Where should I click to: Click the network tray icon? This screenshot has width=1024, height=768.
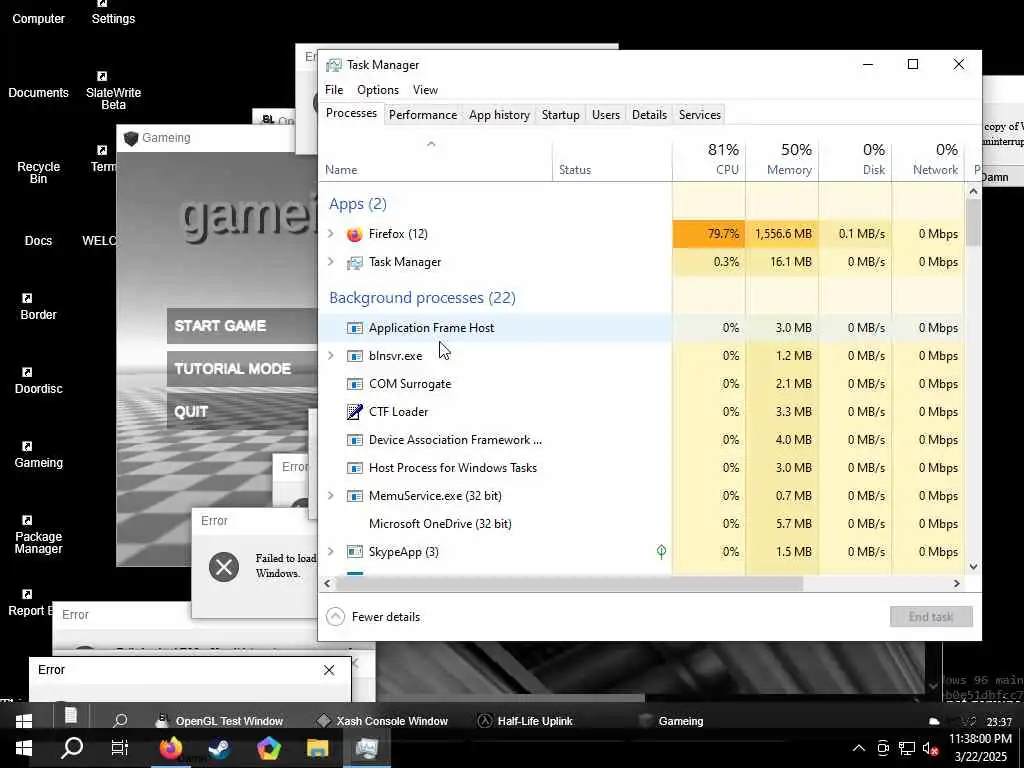click(x=906, y=748)
